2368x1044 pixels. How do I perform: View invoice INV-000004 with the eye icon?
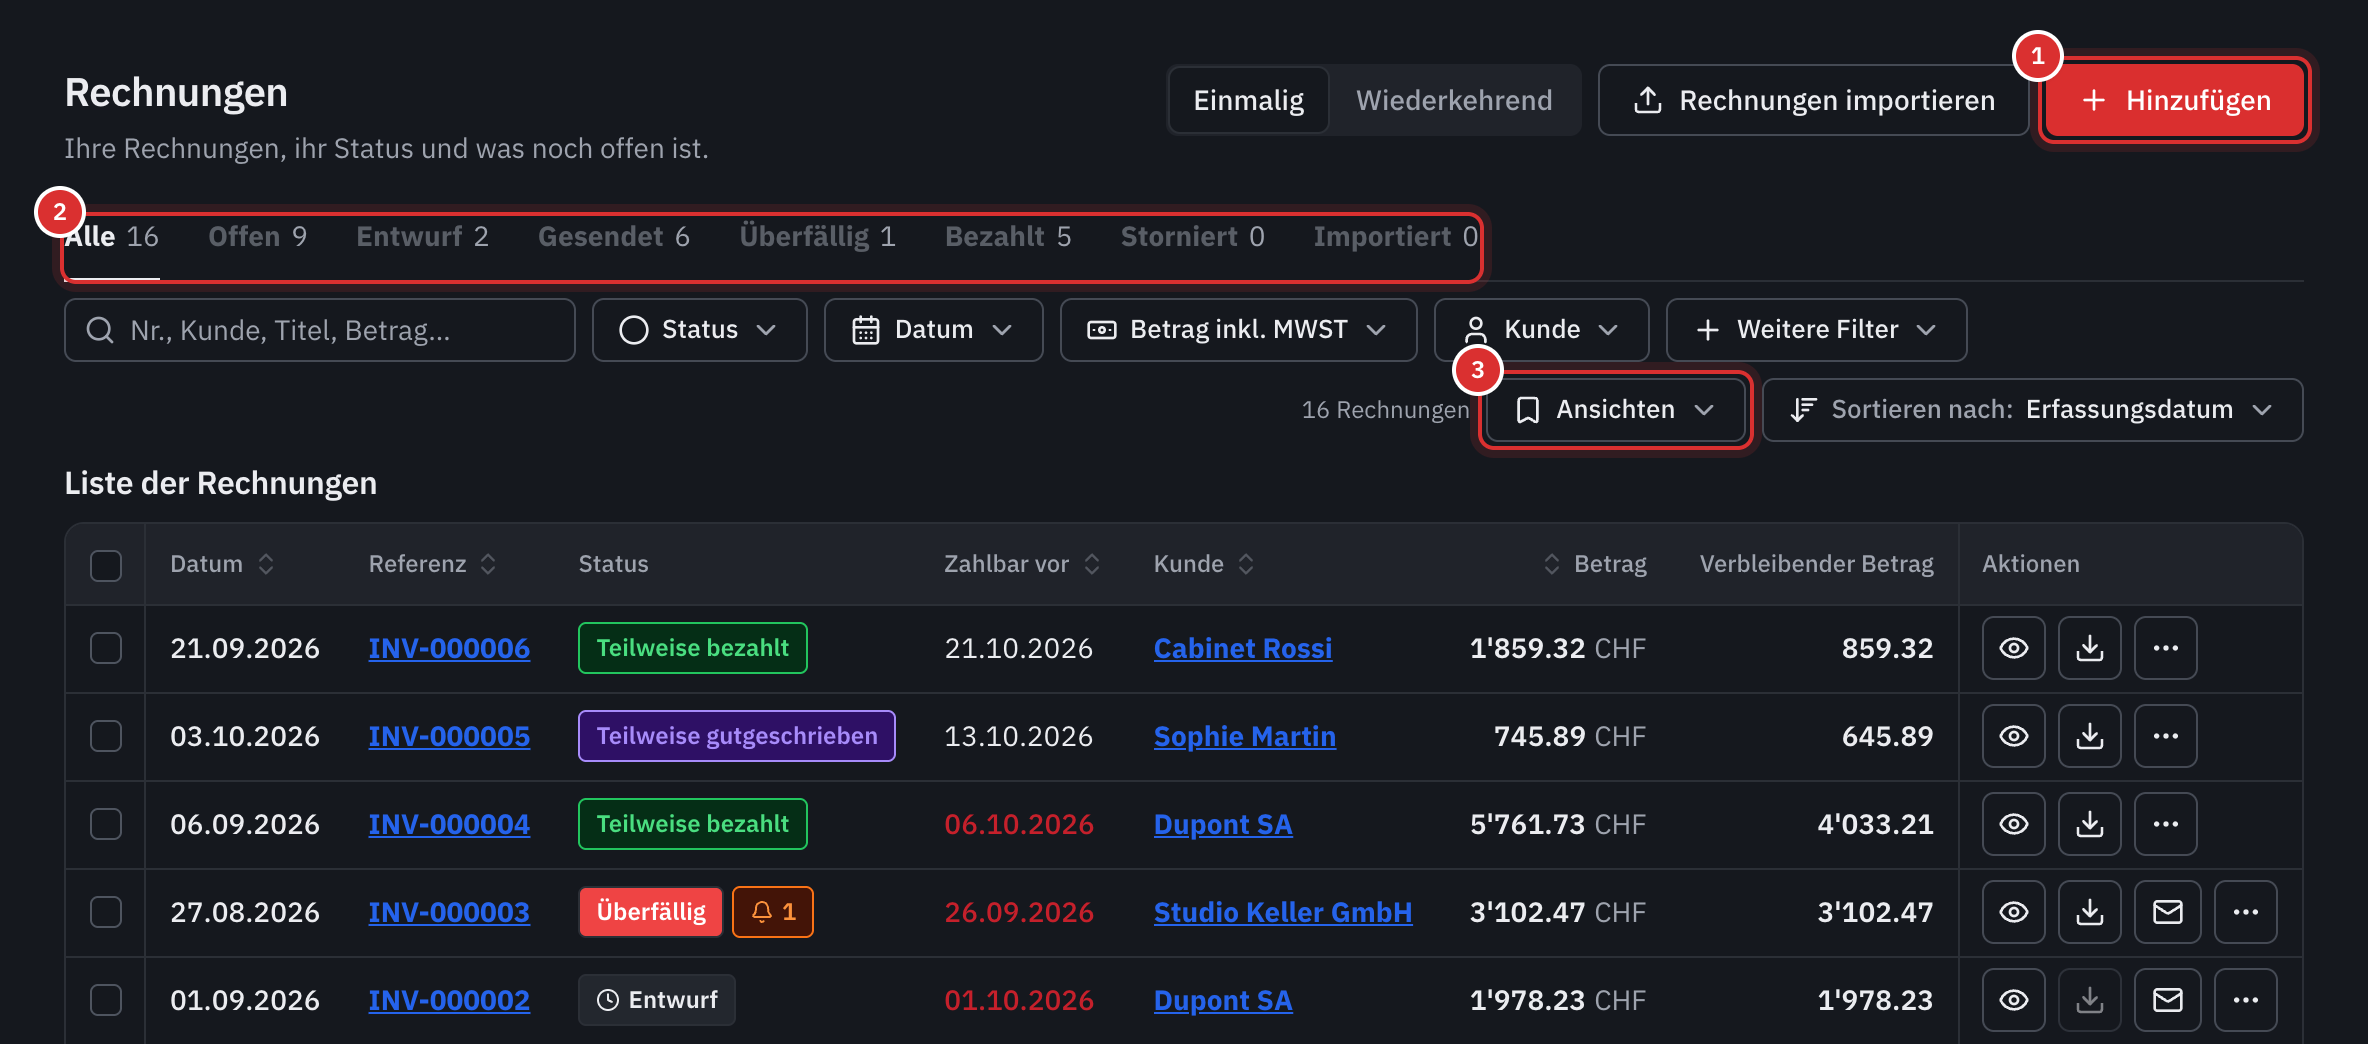(x=2013, y=824)
